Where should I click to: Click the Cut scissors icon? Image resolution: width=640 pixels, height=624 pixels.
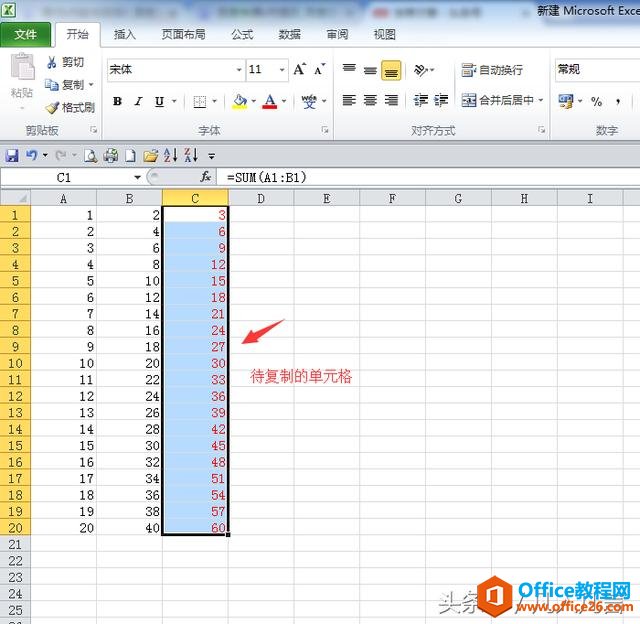pyautogui.click(x=52, y=62)
